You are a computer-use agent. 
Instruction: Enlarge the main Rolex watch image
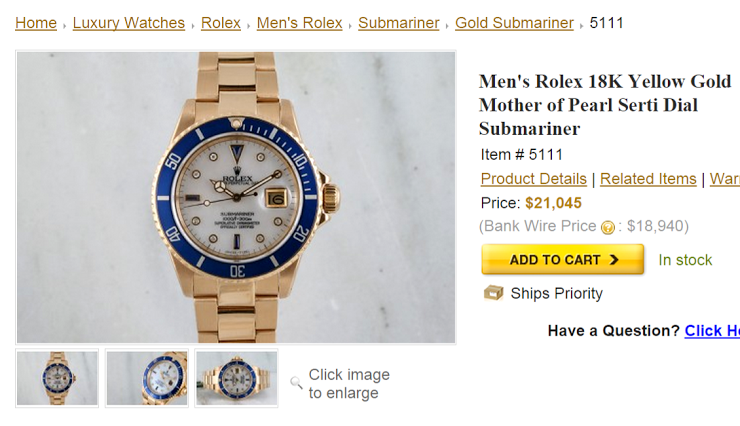(x=236, y=197)
